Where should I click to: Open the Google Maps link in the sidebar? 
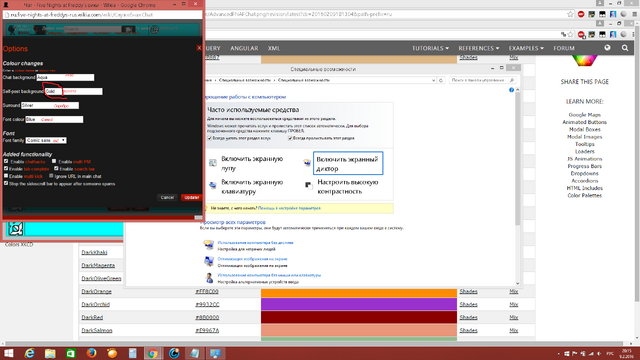point(584,115)
